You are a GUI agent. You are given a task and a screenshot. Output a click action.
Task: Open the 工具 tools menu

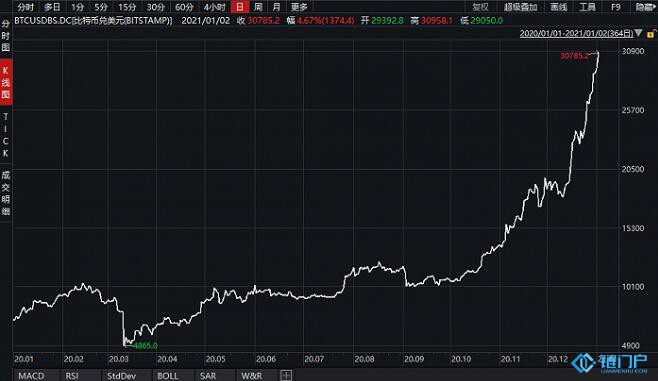click(588, 7)
